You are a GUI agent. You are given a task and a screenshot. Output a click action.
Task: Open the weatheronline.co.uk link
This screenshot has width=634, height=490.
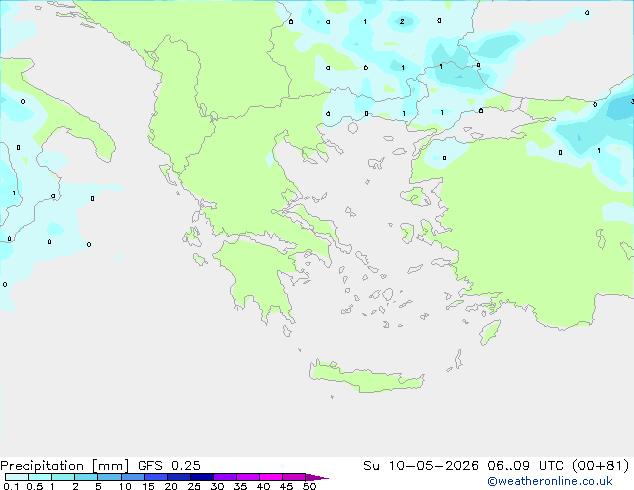[550, 481]
